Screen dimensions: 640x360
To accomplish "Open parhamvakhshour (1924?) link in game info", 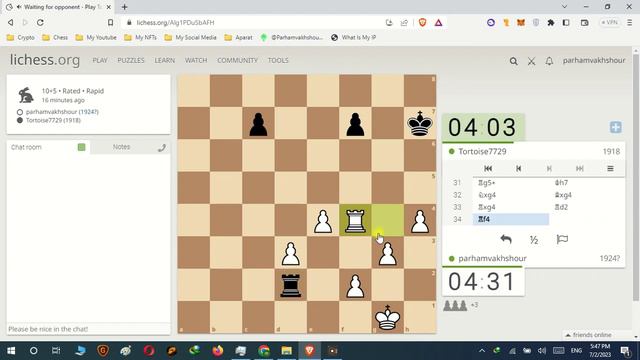I will click(62, 112).
